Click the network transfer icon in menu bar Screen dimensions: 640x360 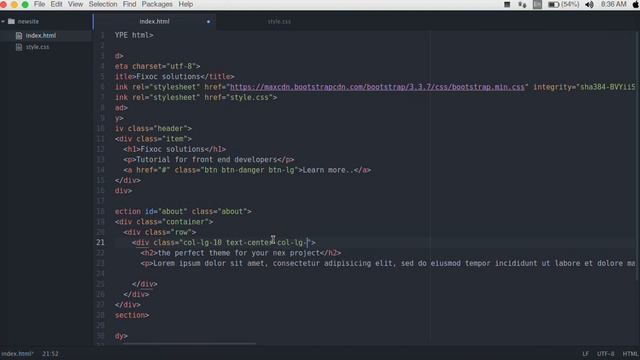coord(522,4)
